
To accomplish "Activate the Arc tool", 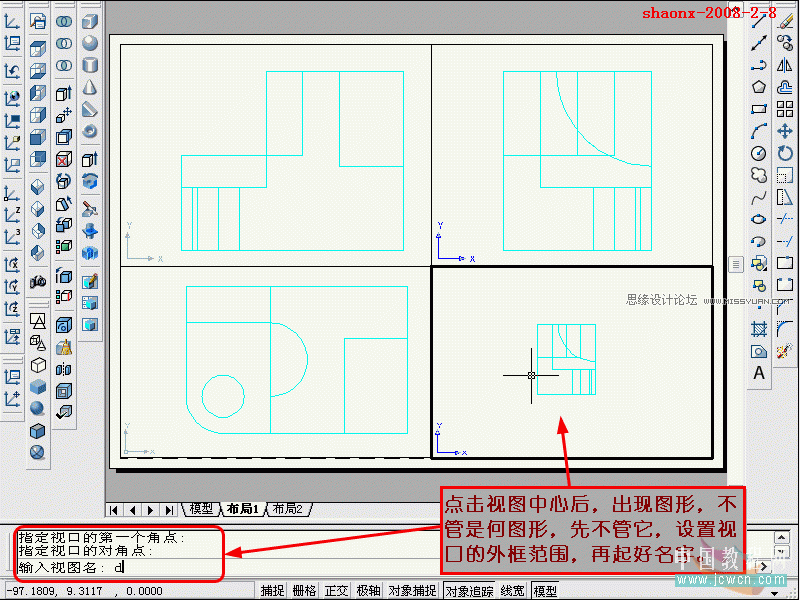I will (x=759, y=131).
